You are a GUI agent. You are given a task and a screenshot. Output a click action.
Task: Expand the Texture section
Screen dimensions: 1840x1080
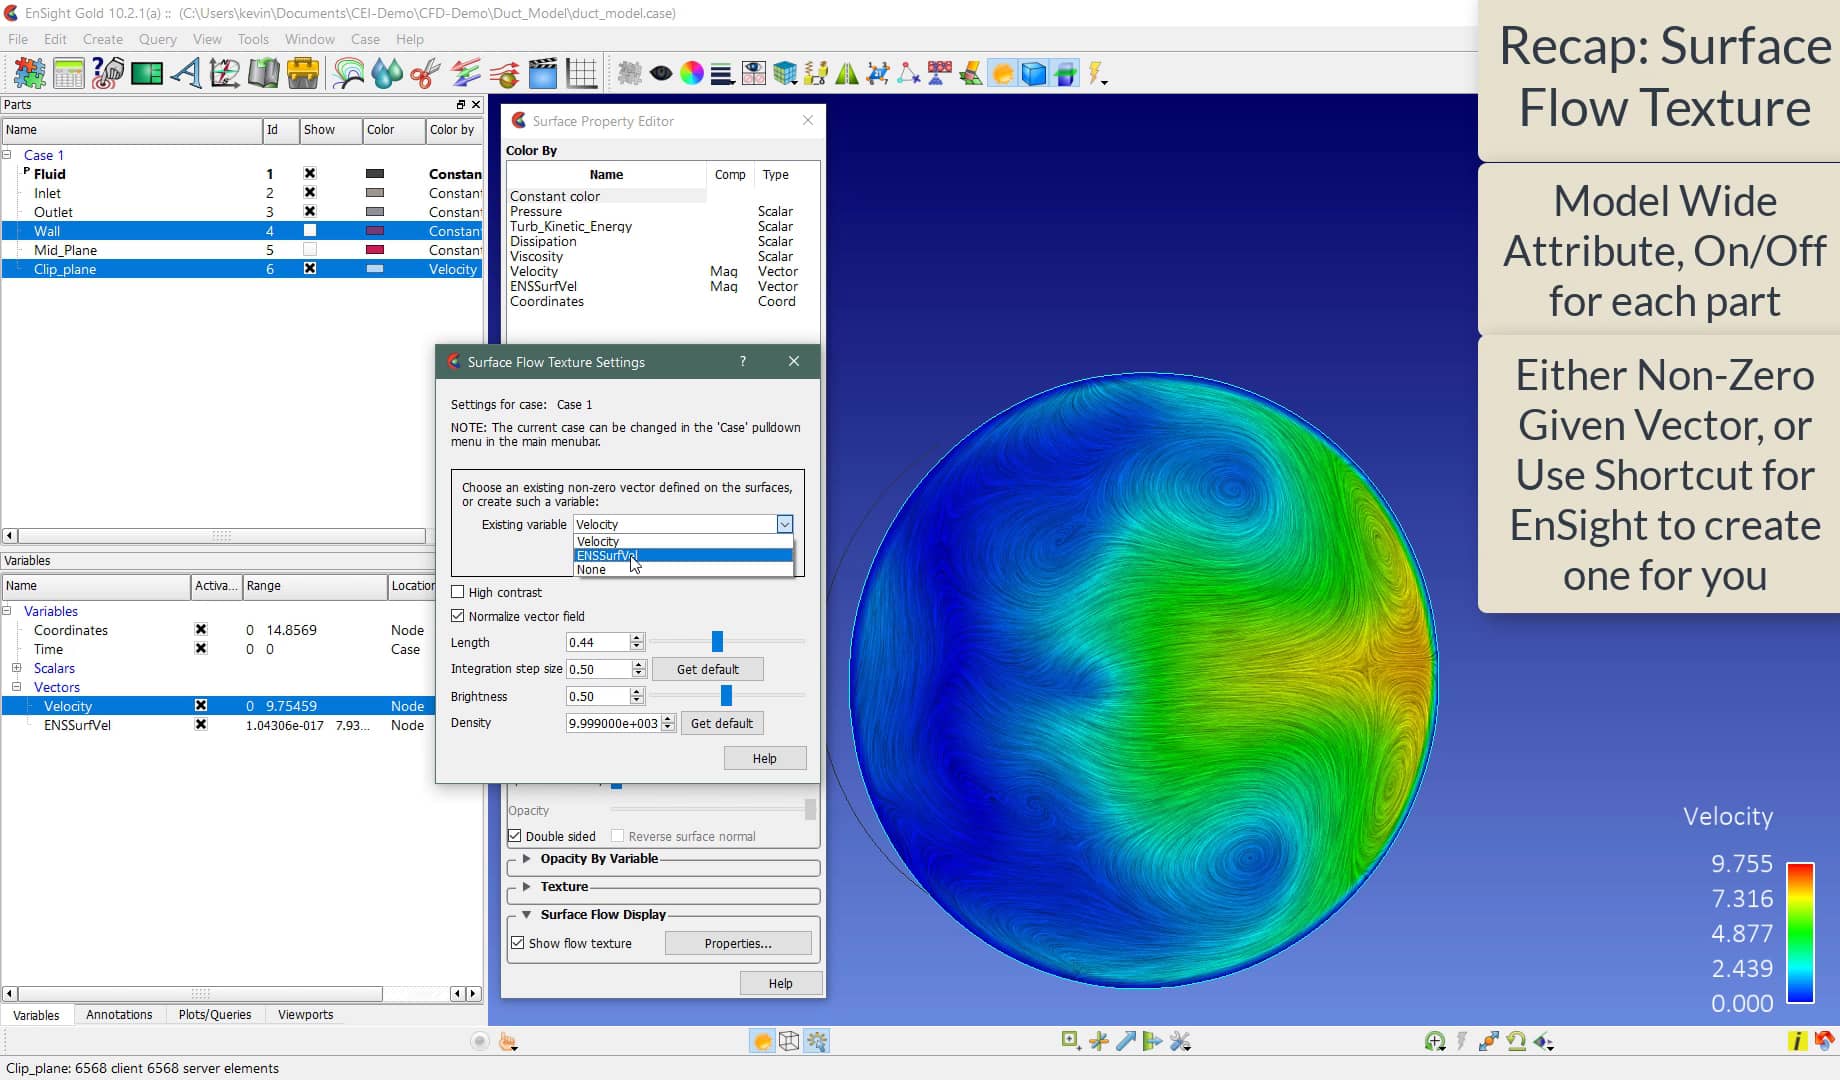(x=527, y=886)
